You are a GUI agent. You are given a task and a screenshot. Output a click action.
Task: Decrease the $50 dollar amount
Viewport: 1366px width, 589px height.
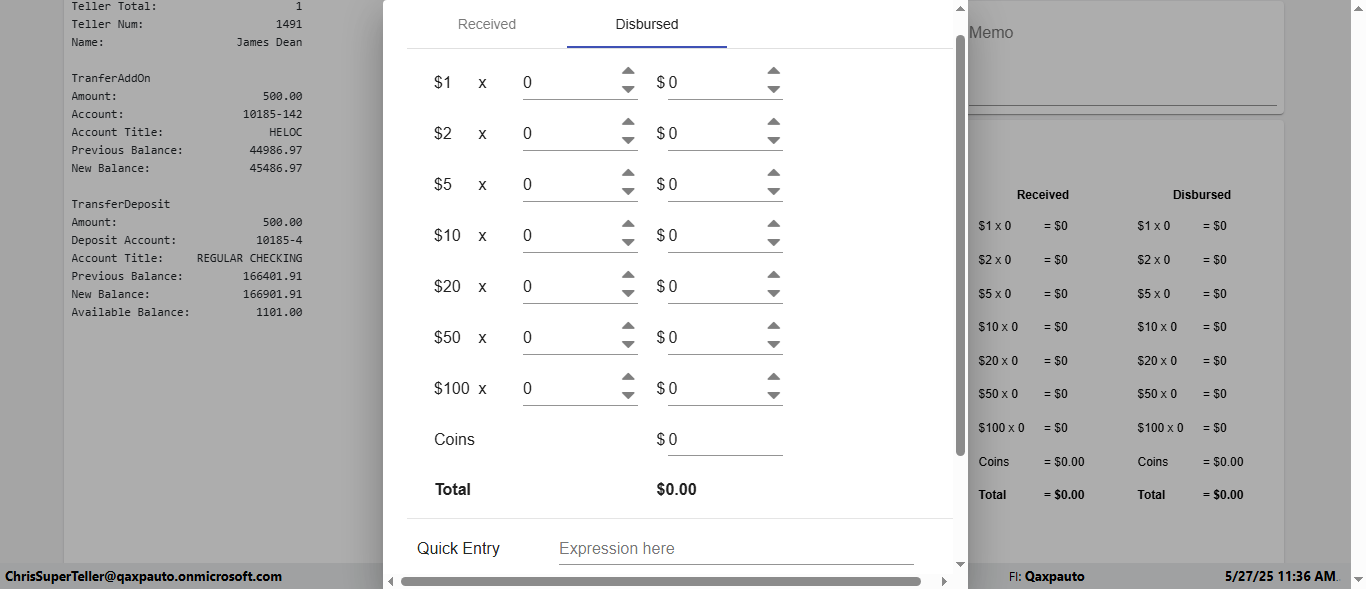(773, 345)
